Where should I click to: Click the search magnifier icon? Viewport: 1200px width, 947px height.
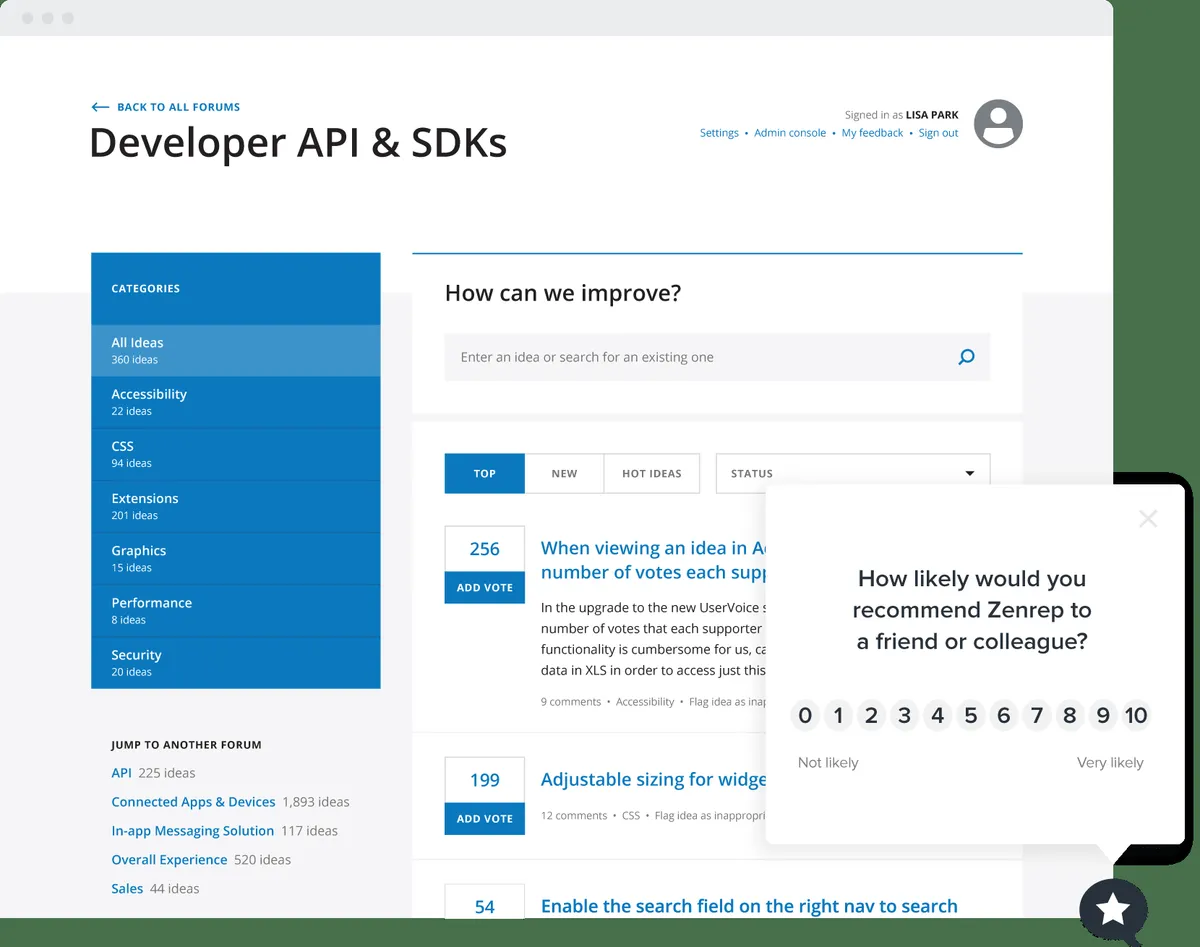click(966, 357)
